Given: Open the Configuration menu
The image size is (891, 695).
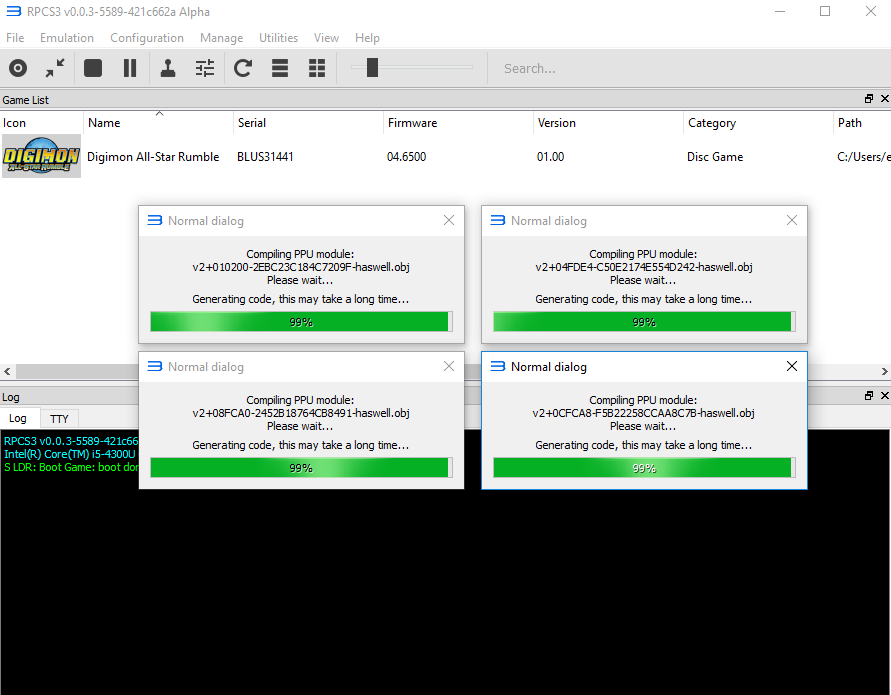Looking at the screenshot, I should (147, 38).
